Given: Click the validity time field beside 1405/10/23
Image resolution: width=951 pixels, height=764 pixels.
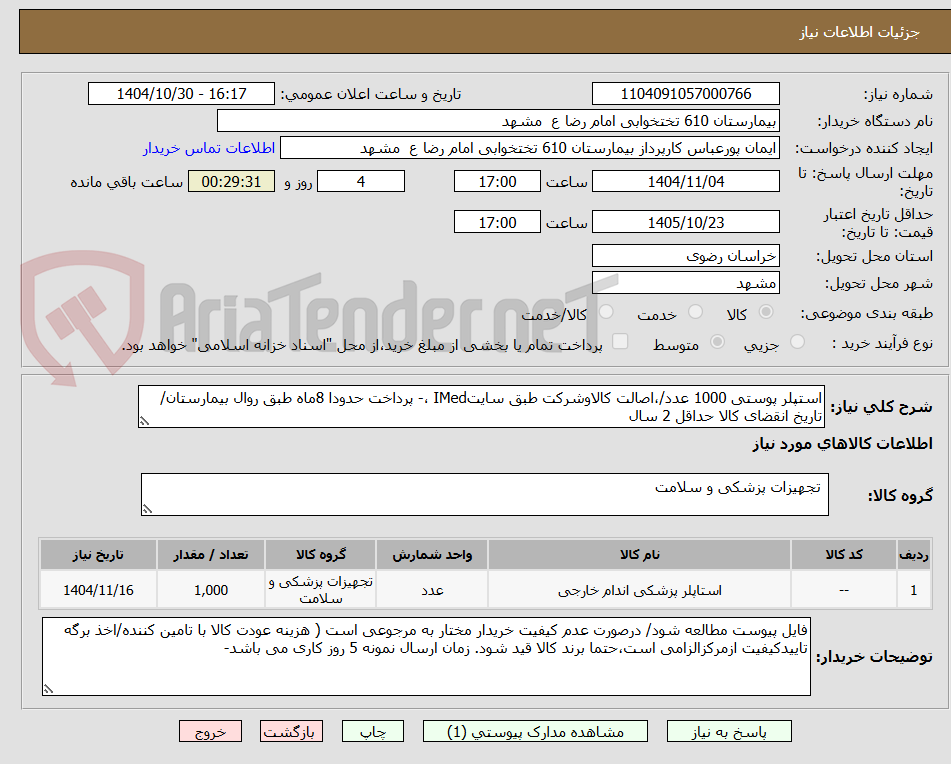Looking at the screenshot, I should point(497,222).
